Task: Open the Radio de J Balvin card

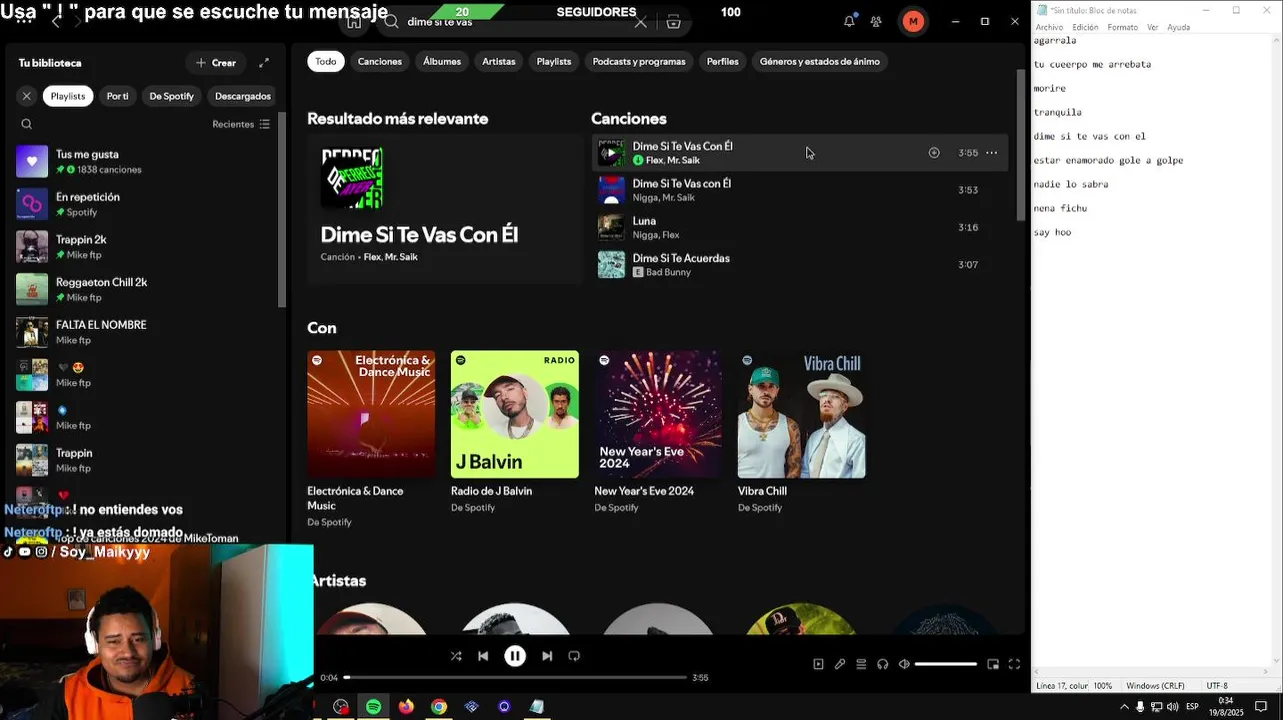Action: [515, 432]
